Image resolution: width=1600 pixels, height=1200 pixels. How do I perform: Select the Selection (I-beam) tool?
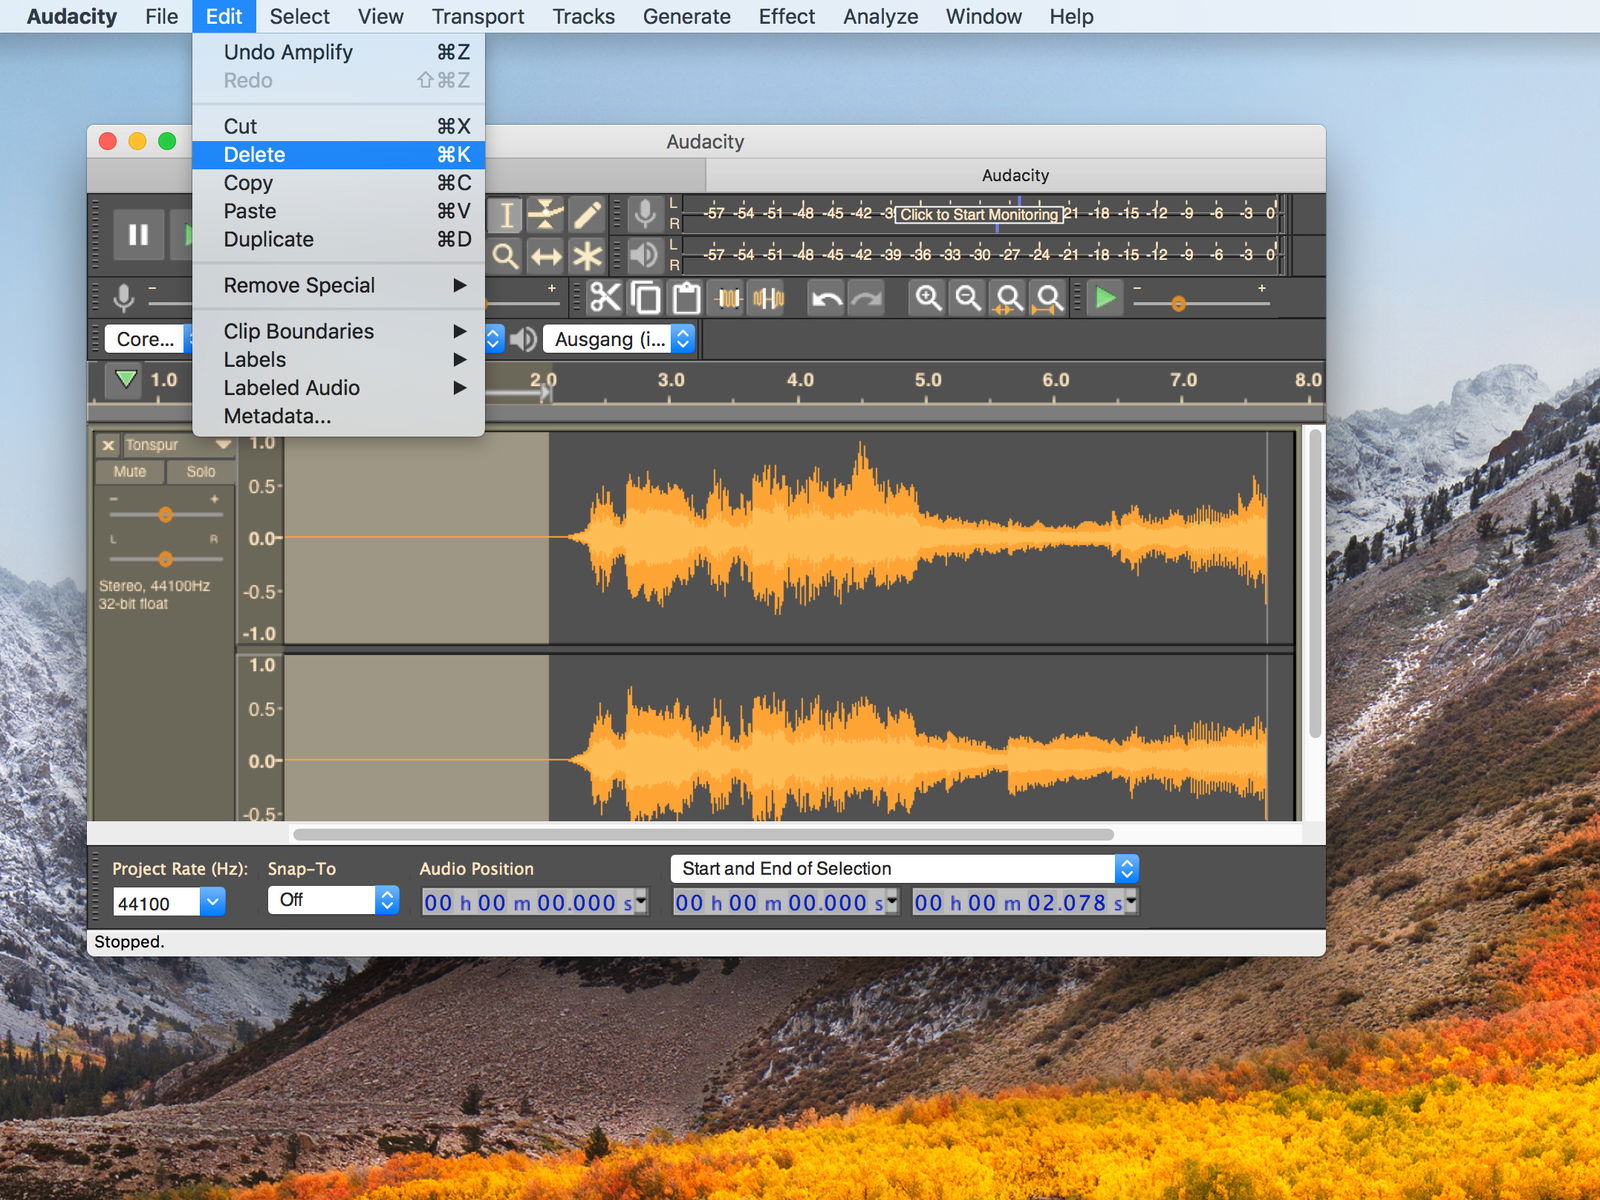click(x=506, y=215)
